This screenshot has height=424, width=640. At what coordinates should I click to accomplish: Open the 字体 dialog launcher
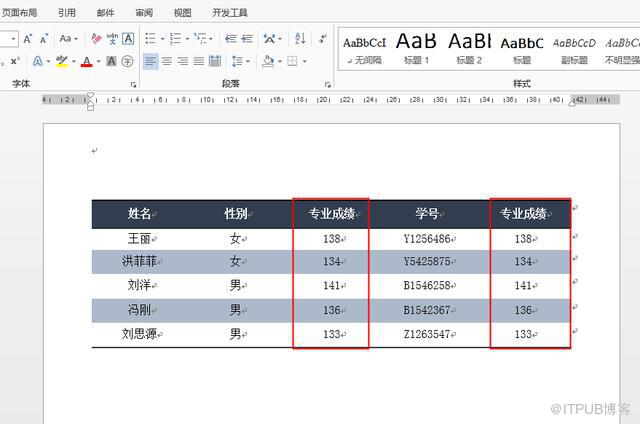(x=133, y=84)
